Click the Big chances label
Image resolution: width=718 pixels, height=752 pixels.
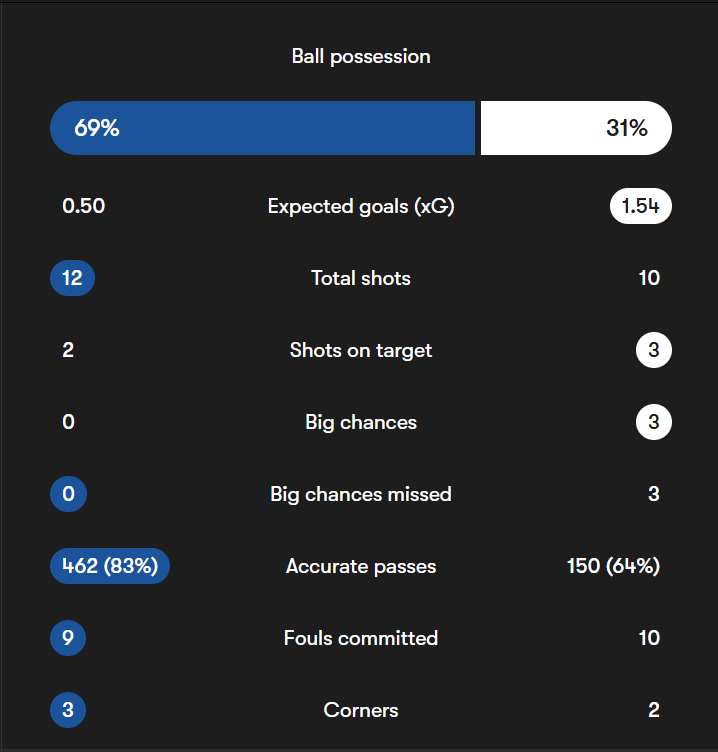point(361,422)
